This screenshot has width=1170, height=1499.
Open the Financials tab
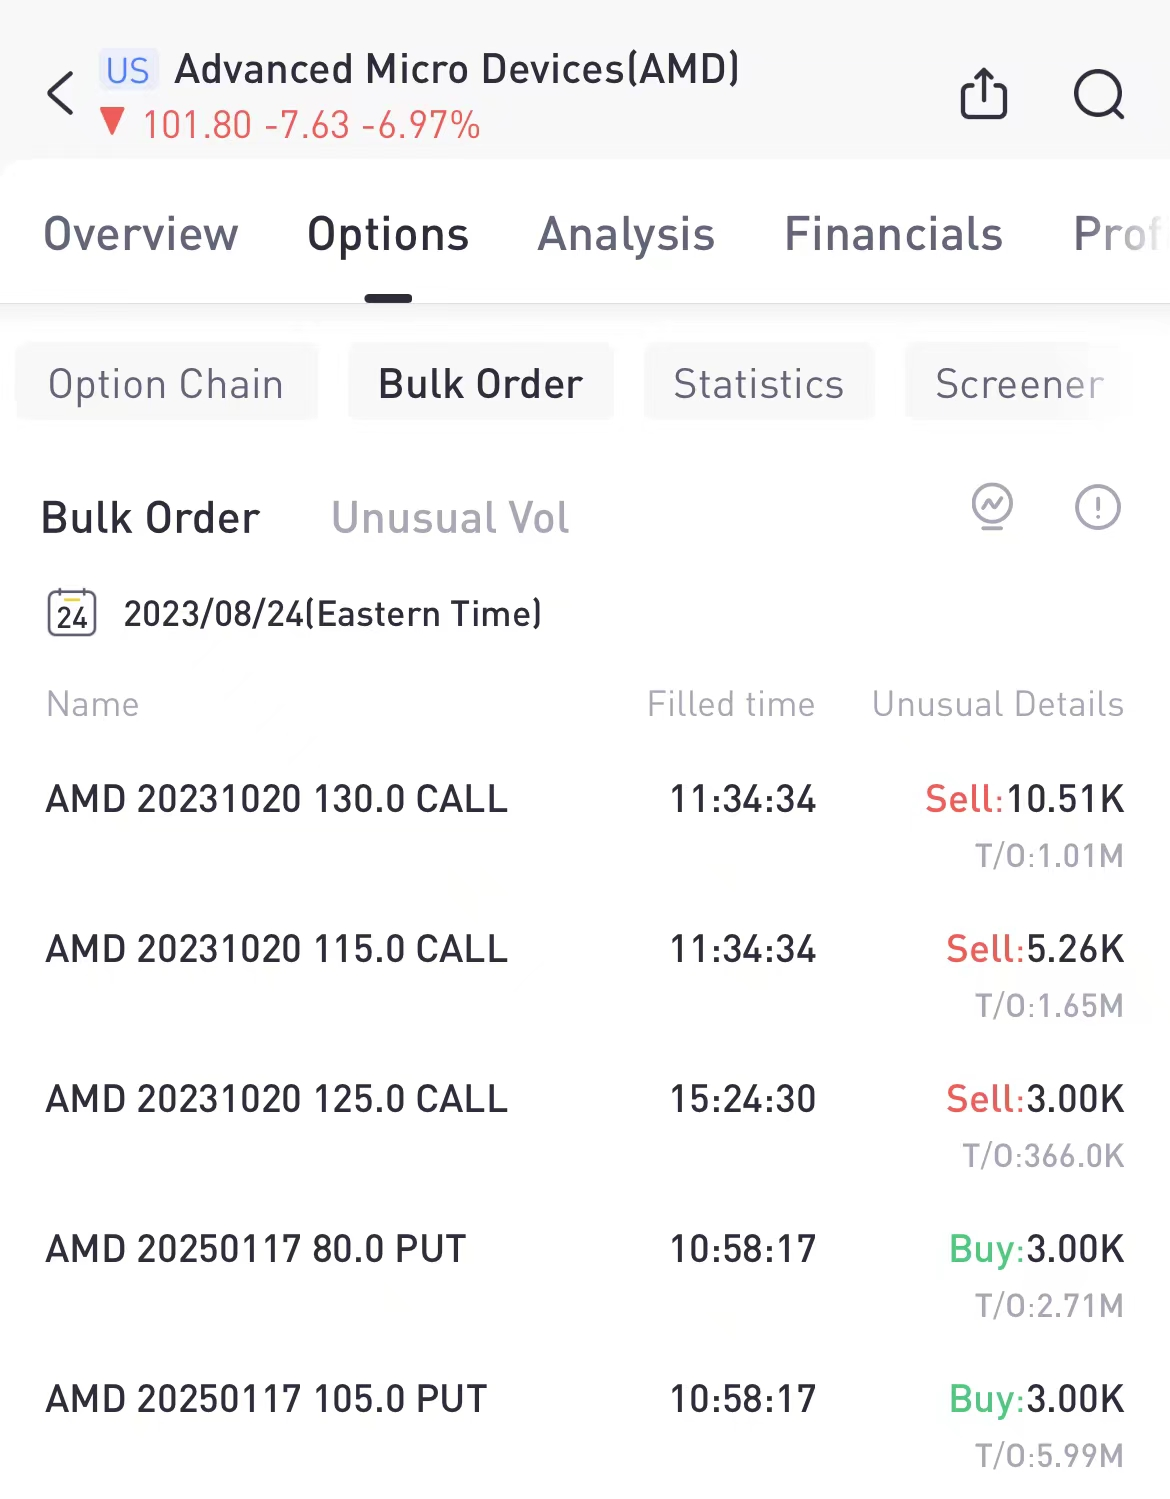[x=893, y=234]
